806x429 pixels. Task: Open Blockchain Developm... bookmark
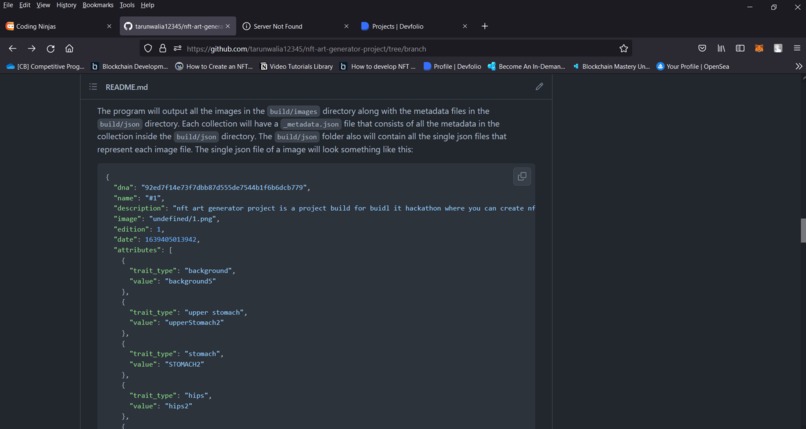(130, 66)
